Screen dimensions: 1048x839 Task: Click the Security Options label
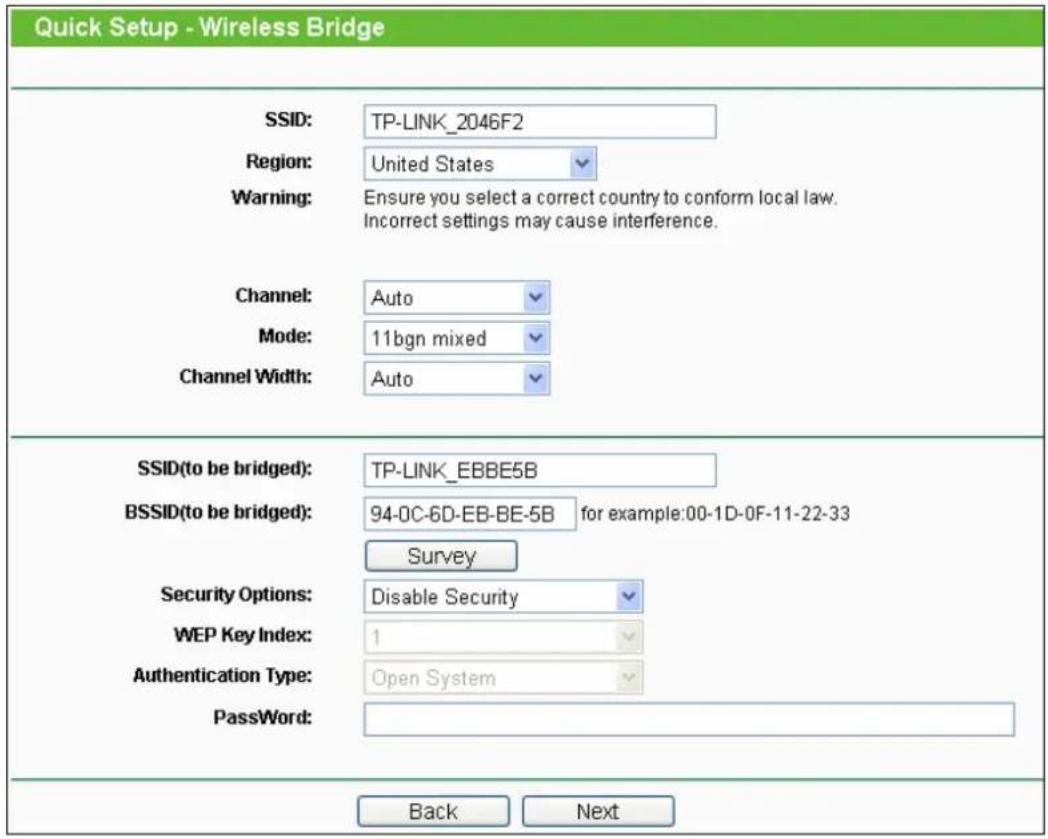(236, 594)
